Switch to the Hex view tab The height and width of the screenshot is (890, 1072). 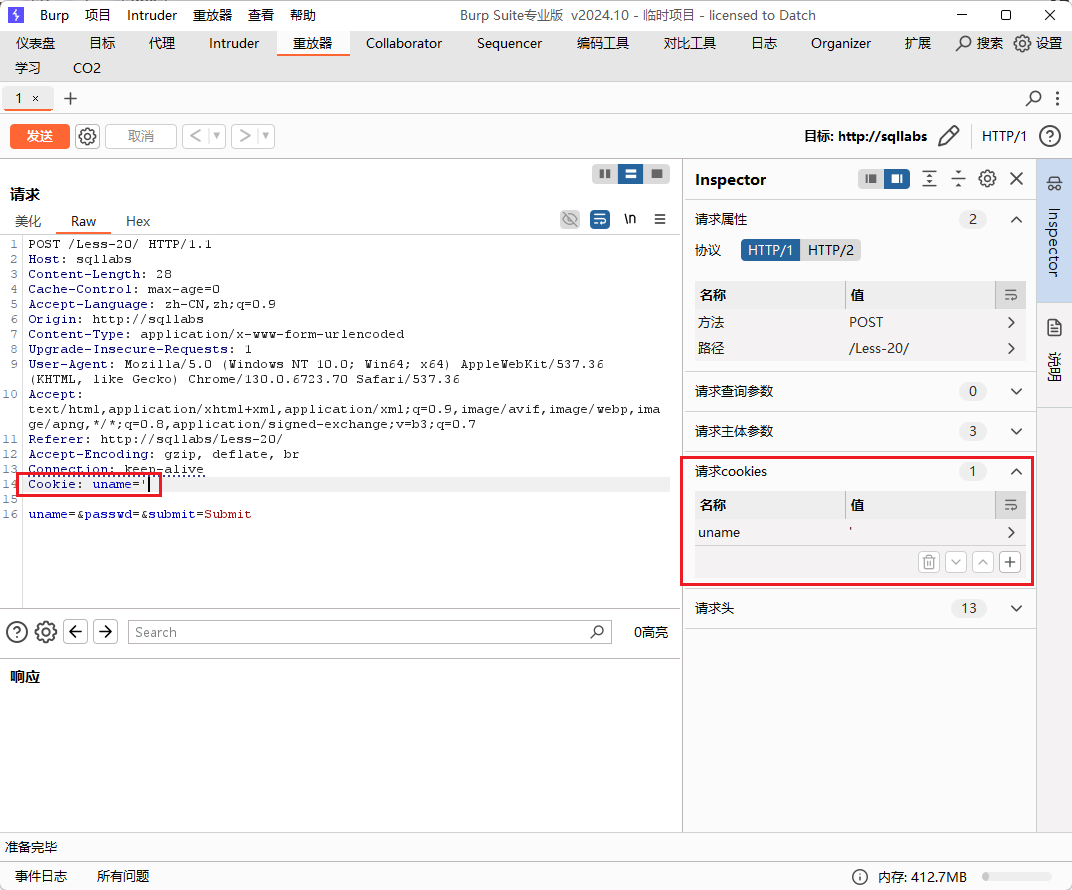coord(138,221)
